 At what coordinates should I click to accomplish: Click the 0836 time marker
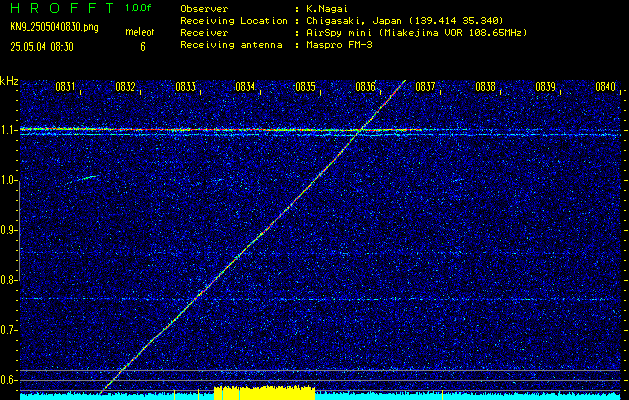(x=365, y=87)
